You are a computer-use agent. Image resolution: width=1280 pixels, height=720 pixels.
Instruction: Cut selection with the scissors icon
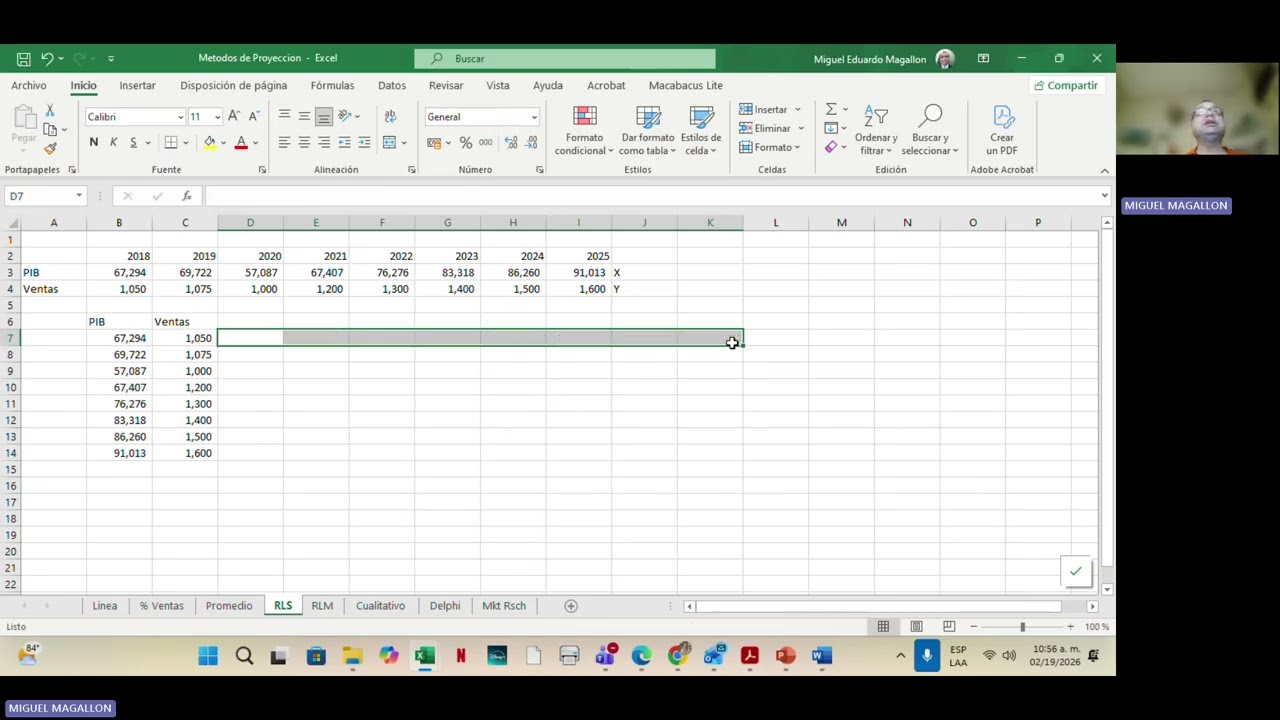point(50,110)
